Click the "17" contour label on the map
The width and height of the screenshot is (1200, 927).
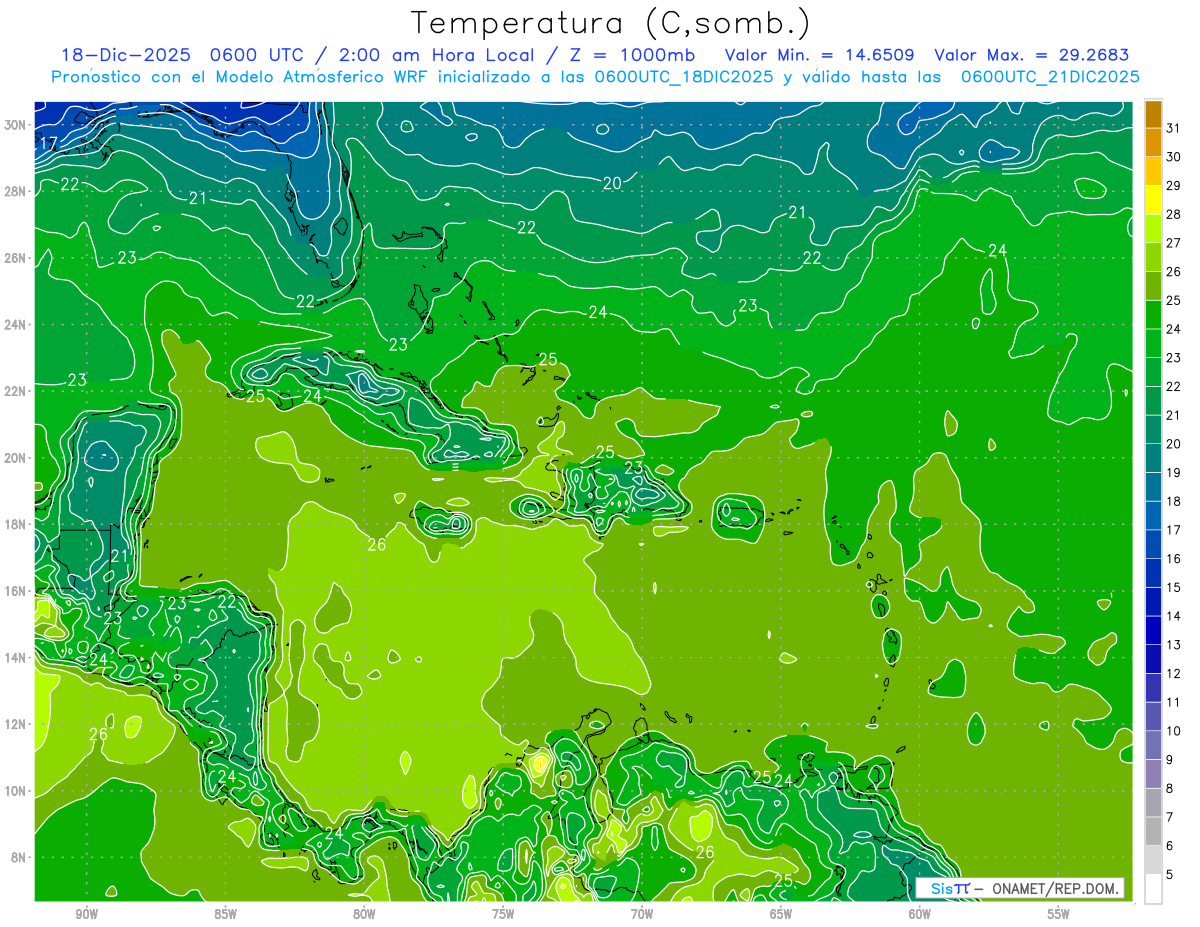(x=47, y=144)
